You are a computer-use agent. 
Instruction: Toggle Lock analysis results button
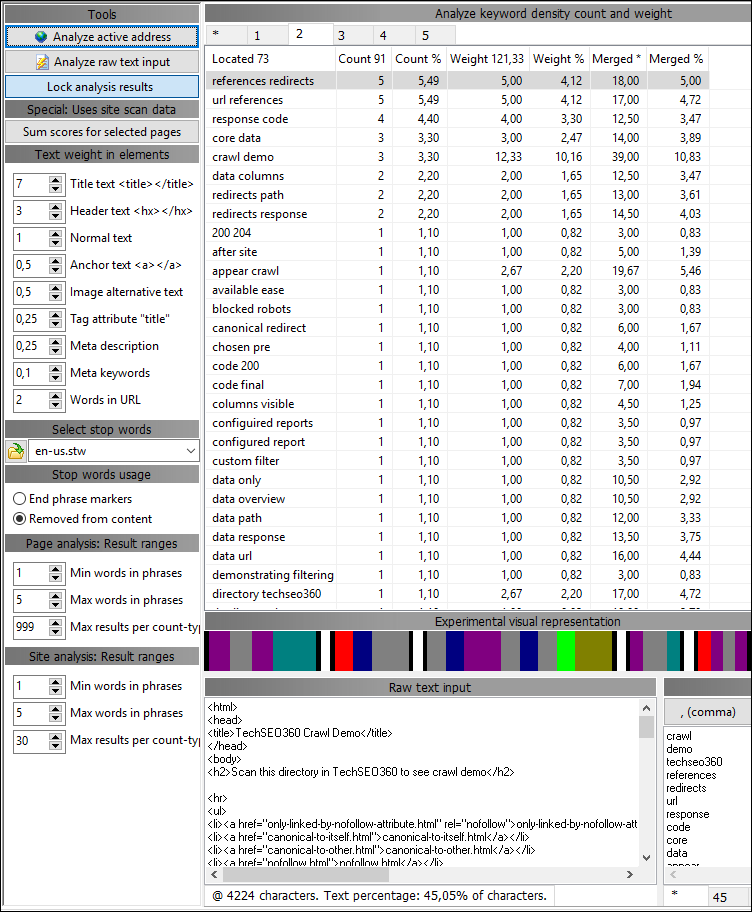[101, 87]
